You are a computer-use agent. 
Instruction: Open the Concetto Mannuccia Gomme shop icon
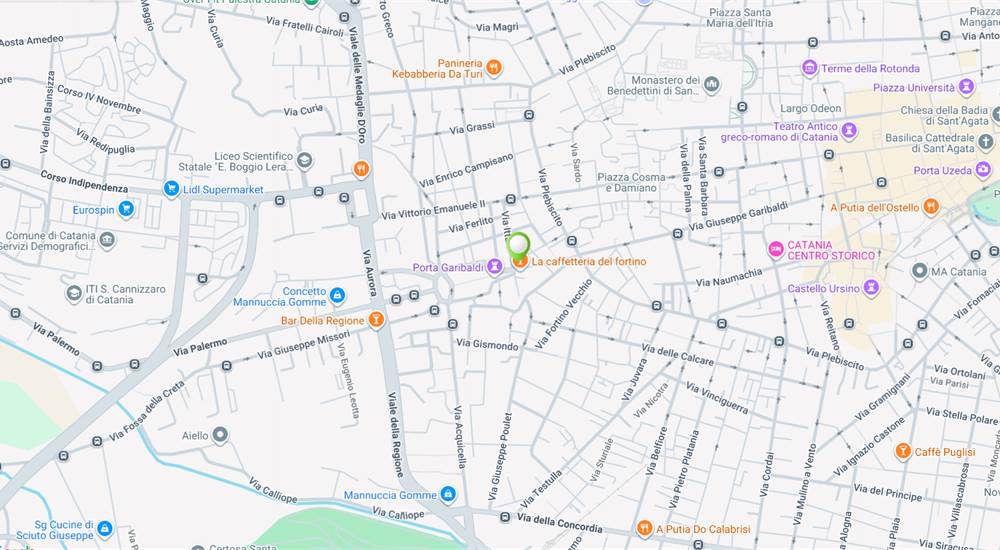(x=337, y=295)
